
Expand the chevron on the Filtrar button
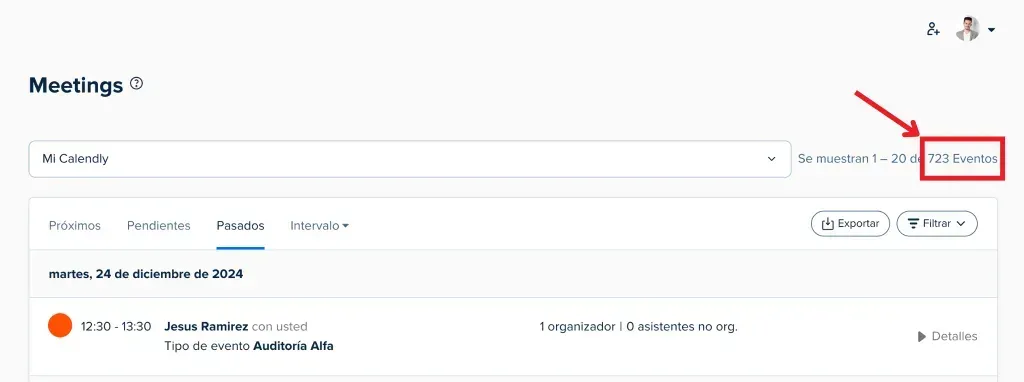tap(961, 223)
